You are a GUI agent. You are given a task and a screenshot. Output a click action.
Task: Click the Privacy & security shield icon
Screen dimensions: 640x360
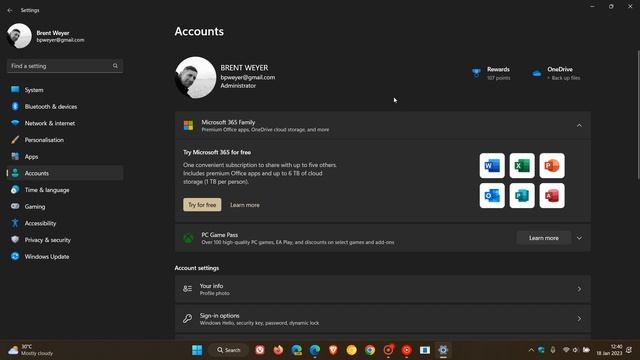pos(15,240)
